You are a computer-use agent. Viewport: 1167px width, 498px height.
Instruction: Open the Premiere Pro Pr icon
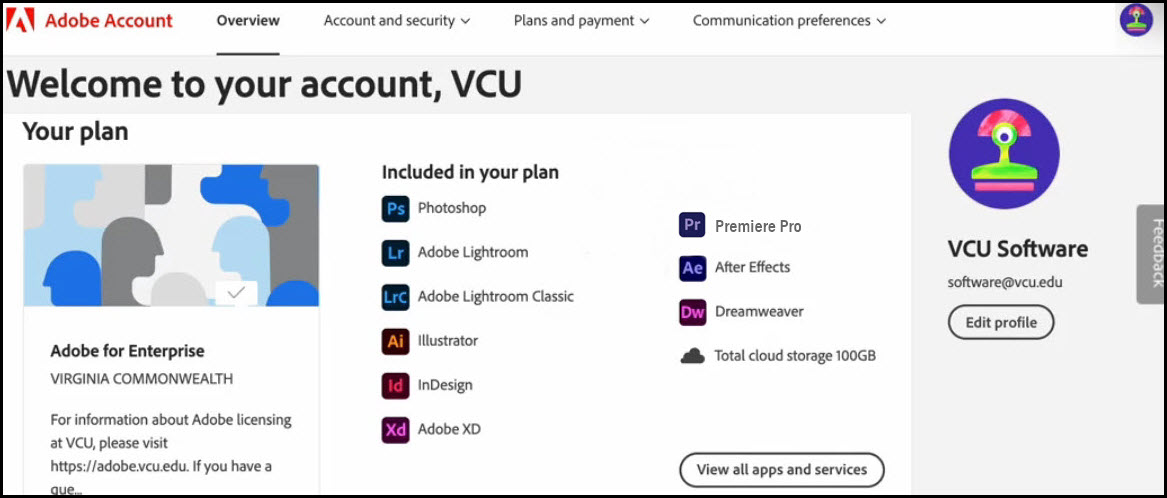pyautogui.click(x=692, y=225)
